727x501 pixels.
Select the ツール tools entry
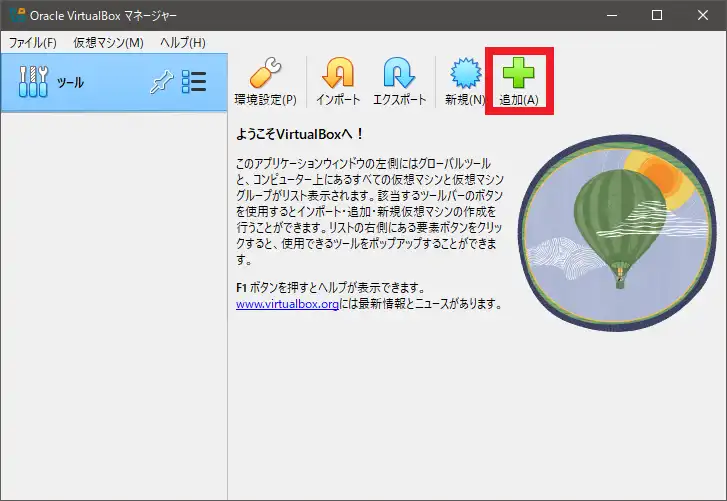click(114, 82)
